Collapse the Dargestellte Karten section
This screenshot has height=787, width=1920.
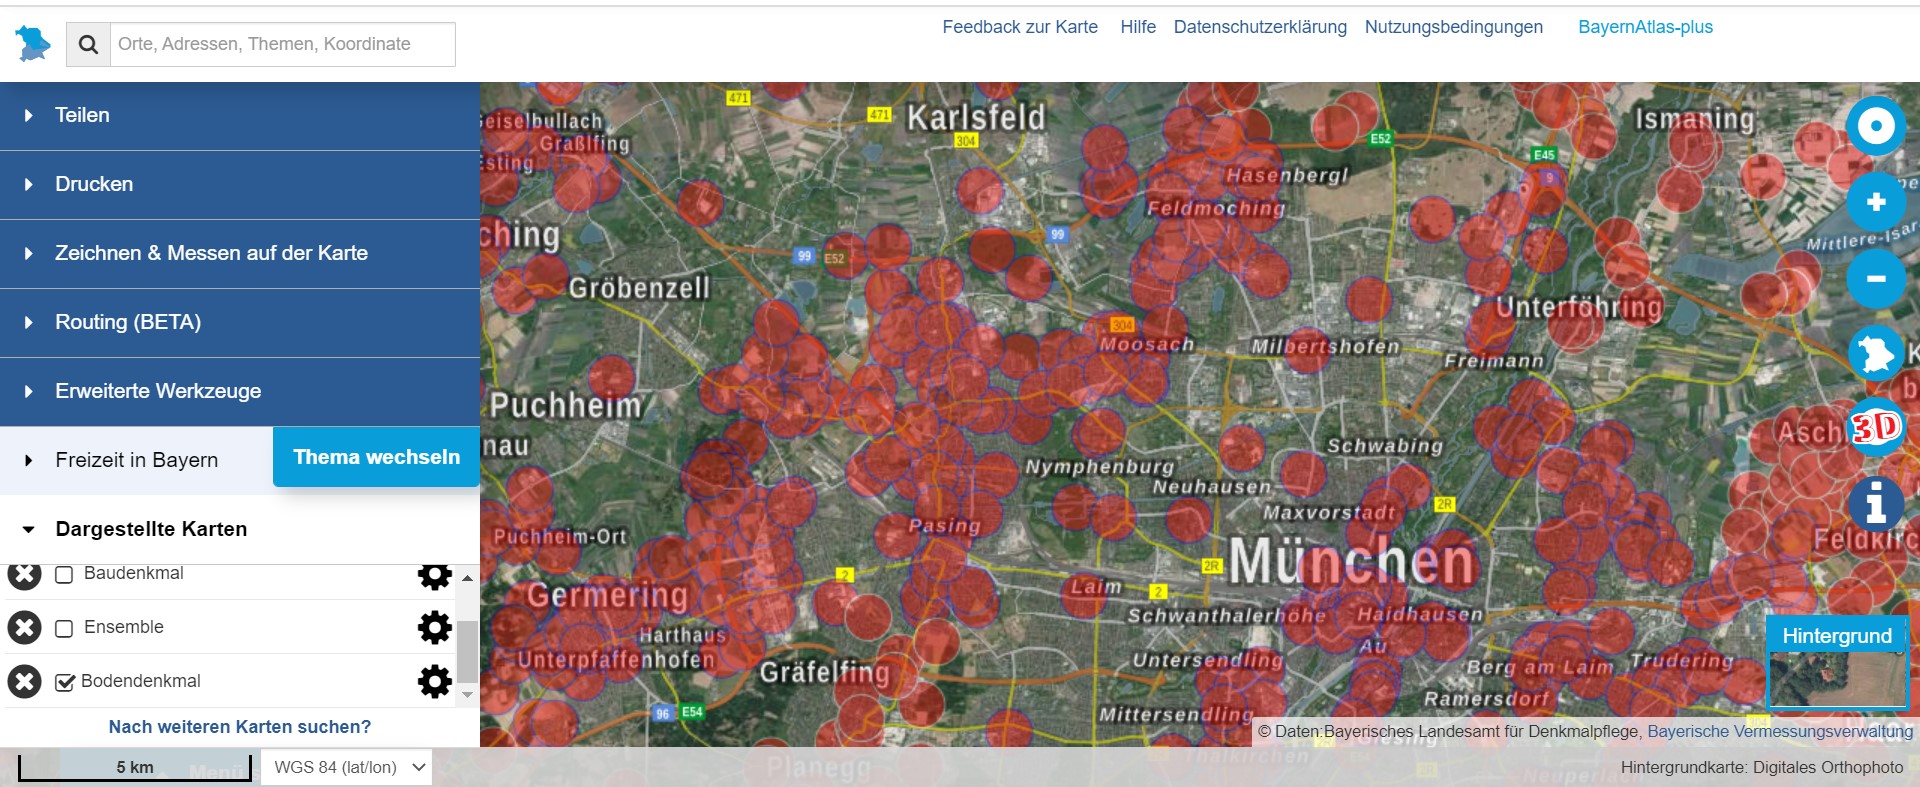[x=240, y=529]
